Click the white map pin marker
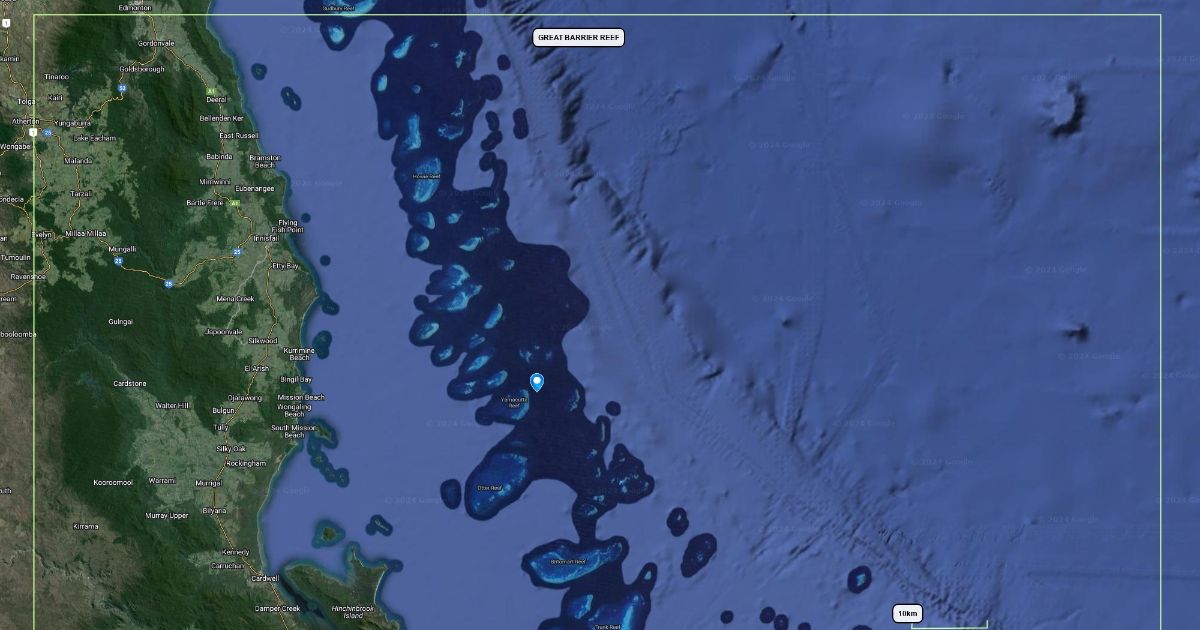The image size is (1200, 630). pyautogui.click(x=537, y=382)
